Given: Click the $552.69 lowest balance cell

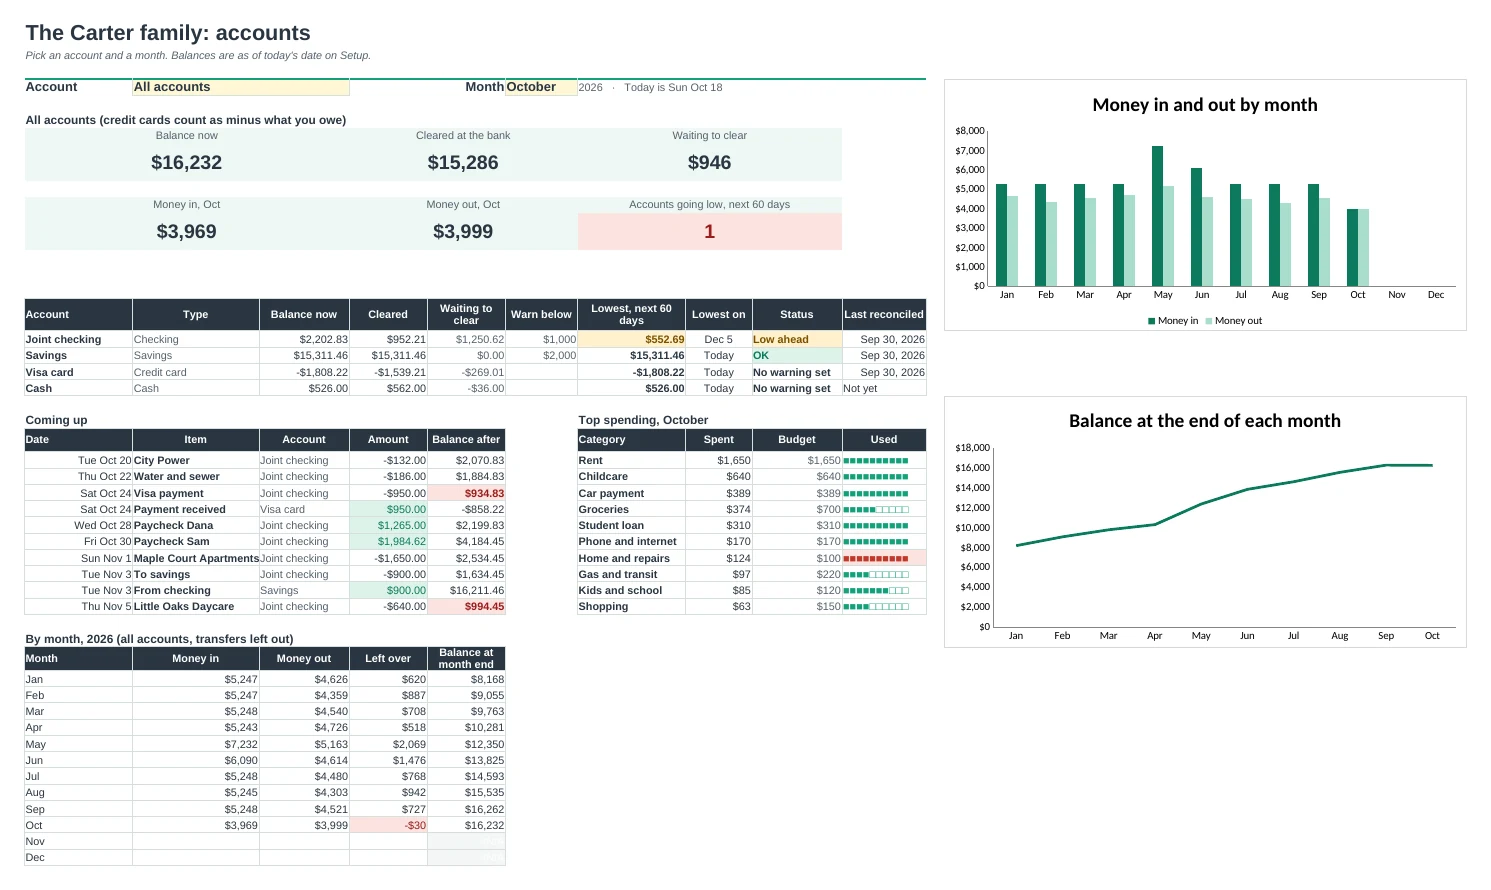Looking at the screenshot, I should coord(631,339).
